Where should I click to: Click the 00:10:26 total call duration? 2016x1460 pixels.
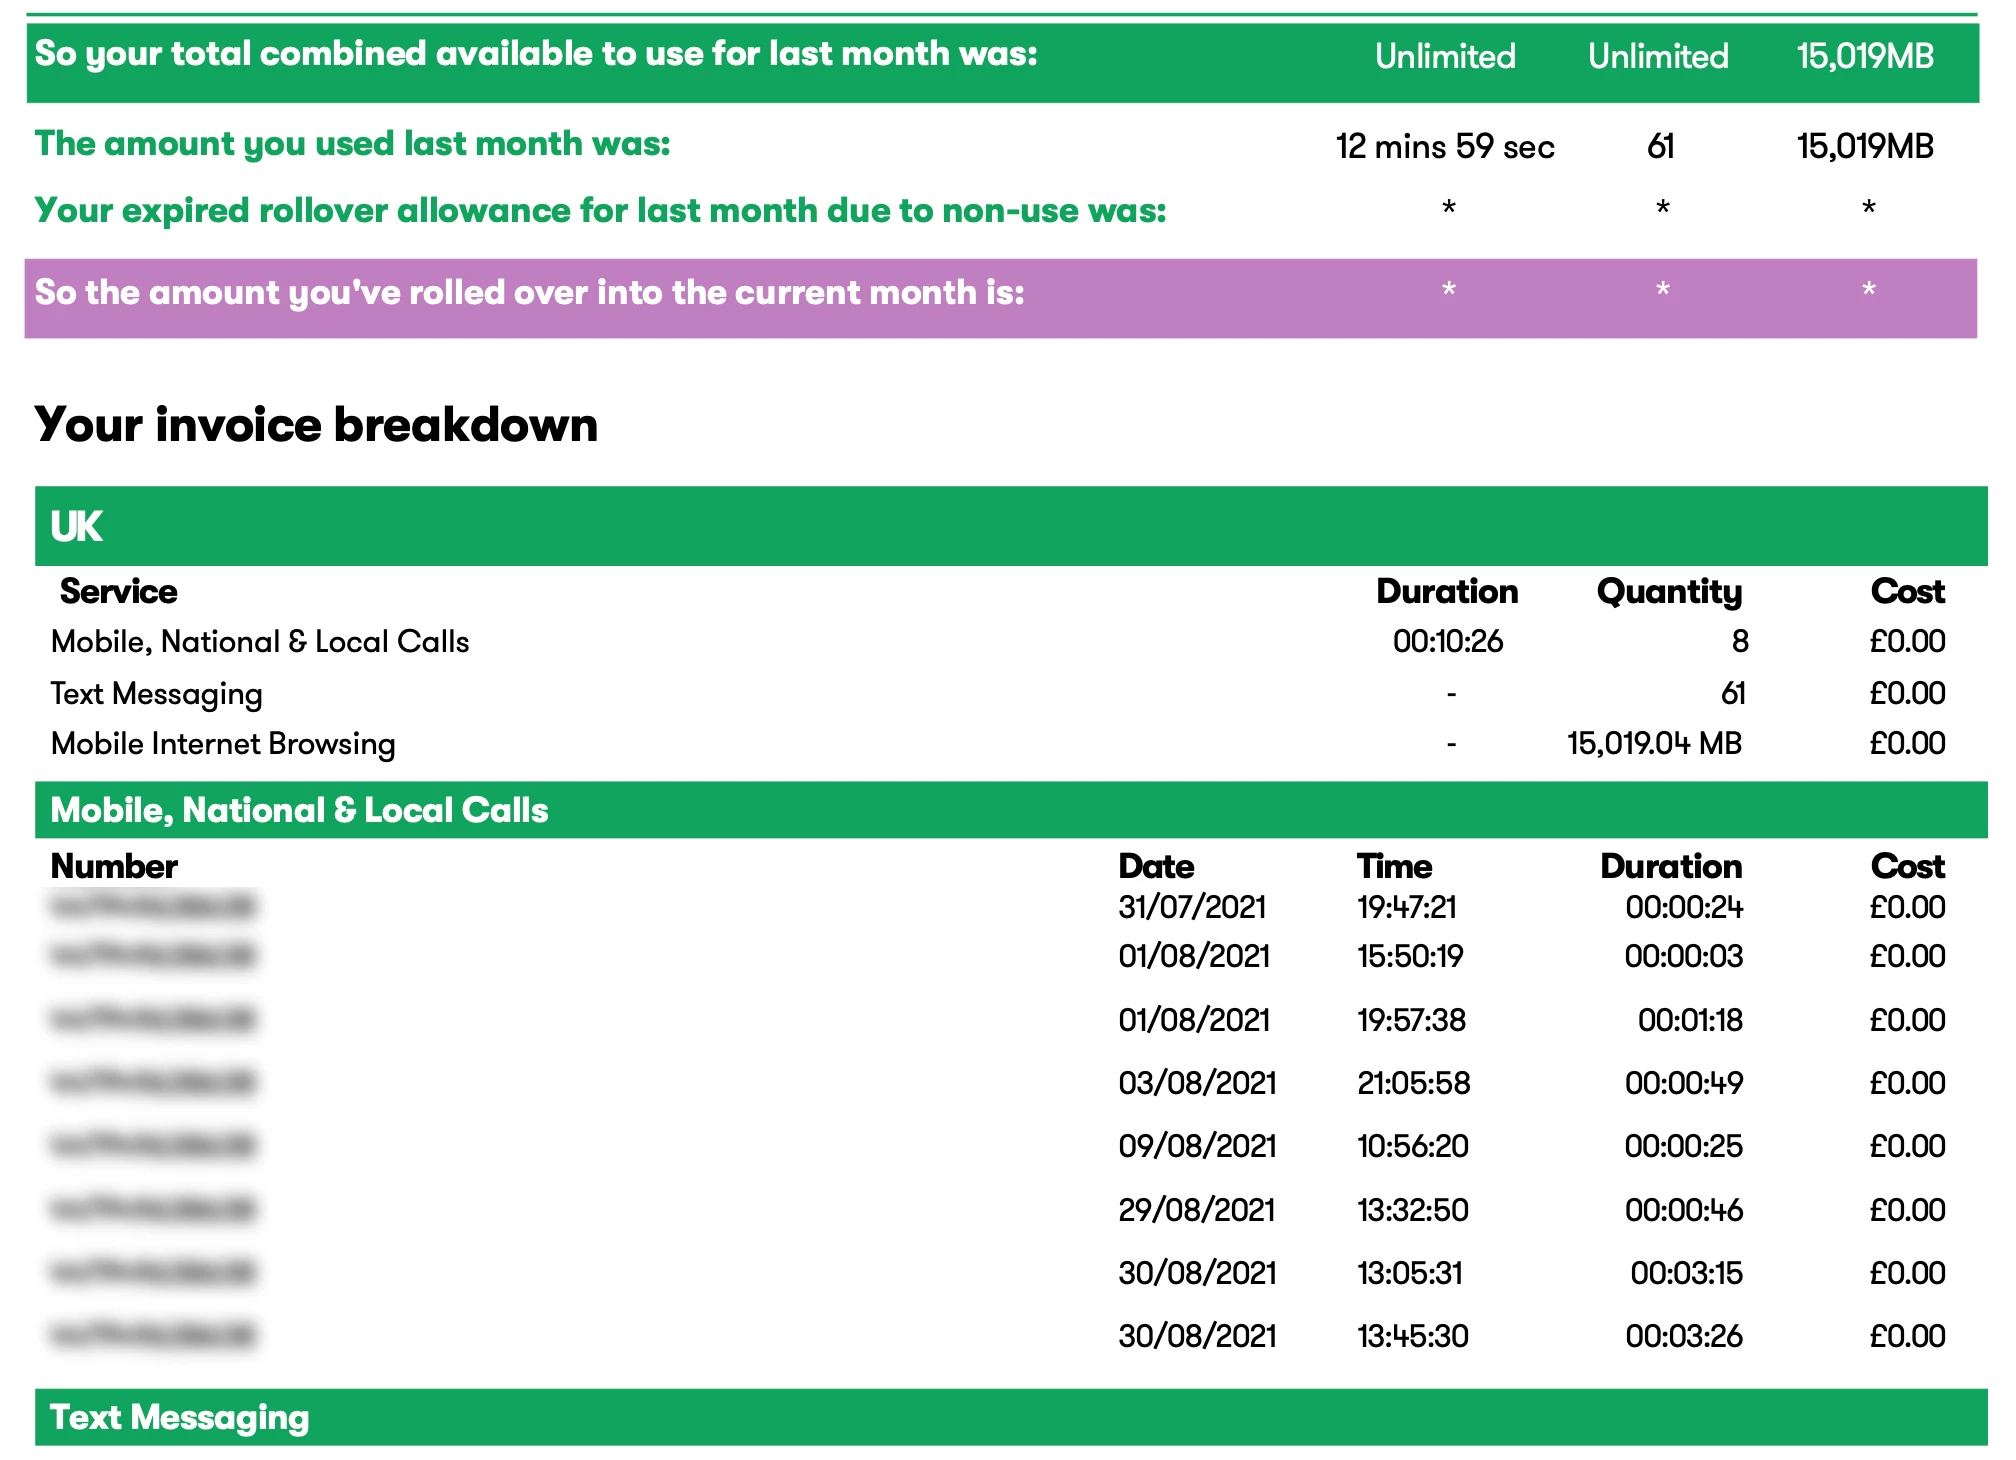(x=1447, y=641)
